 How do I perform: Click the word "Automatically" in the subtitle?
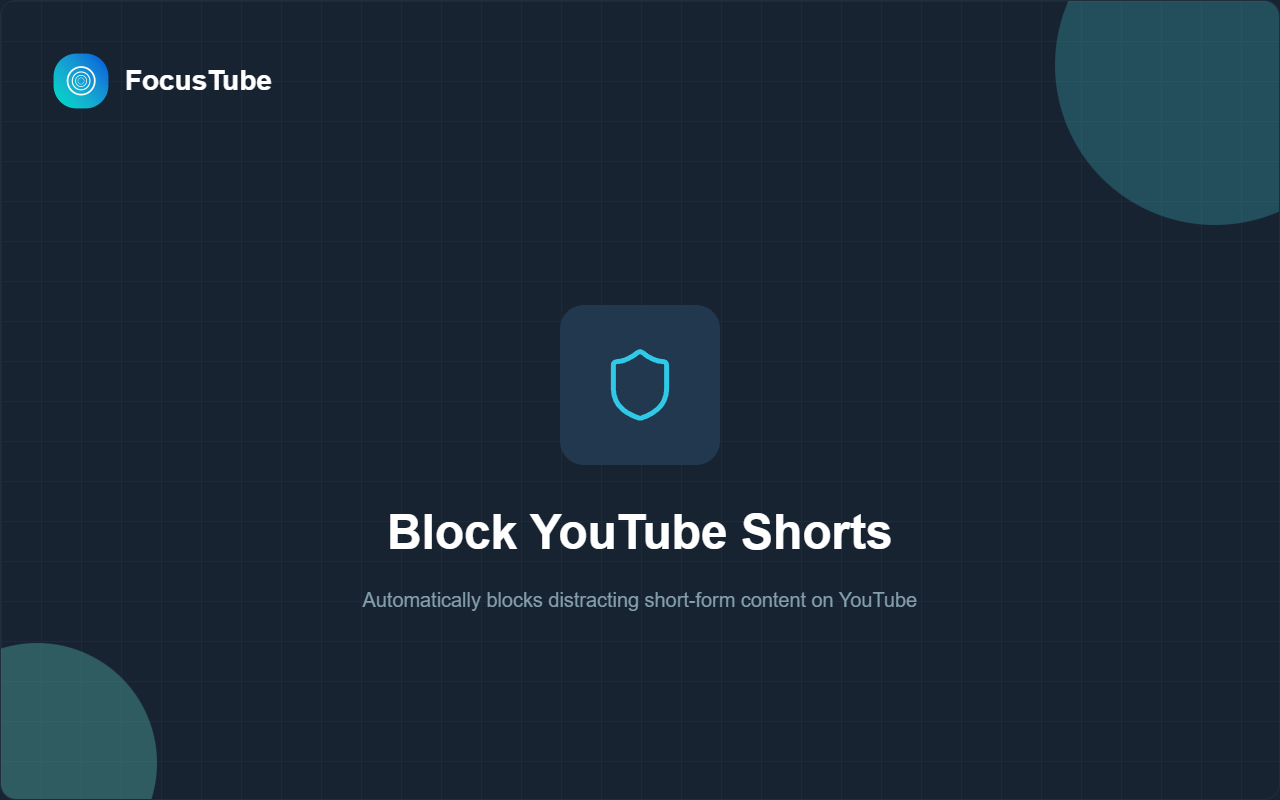coord(421,600)
